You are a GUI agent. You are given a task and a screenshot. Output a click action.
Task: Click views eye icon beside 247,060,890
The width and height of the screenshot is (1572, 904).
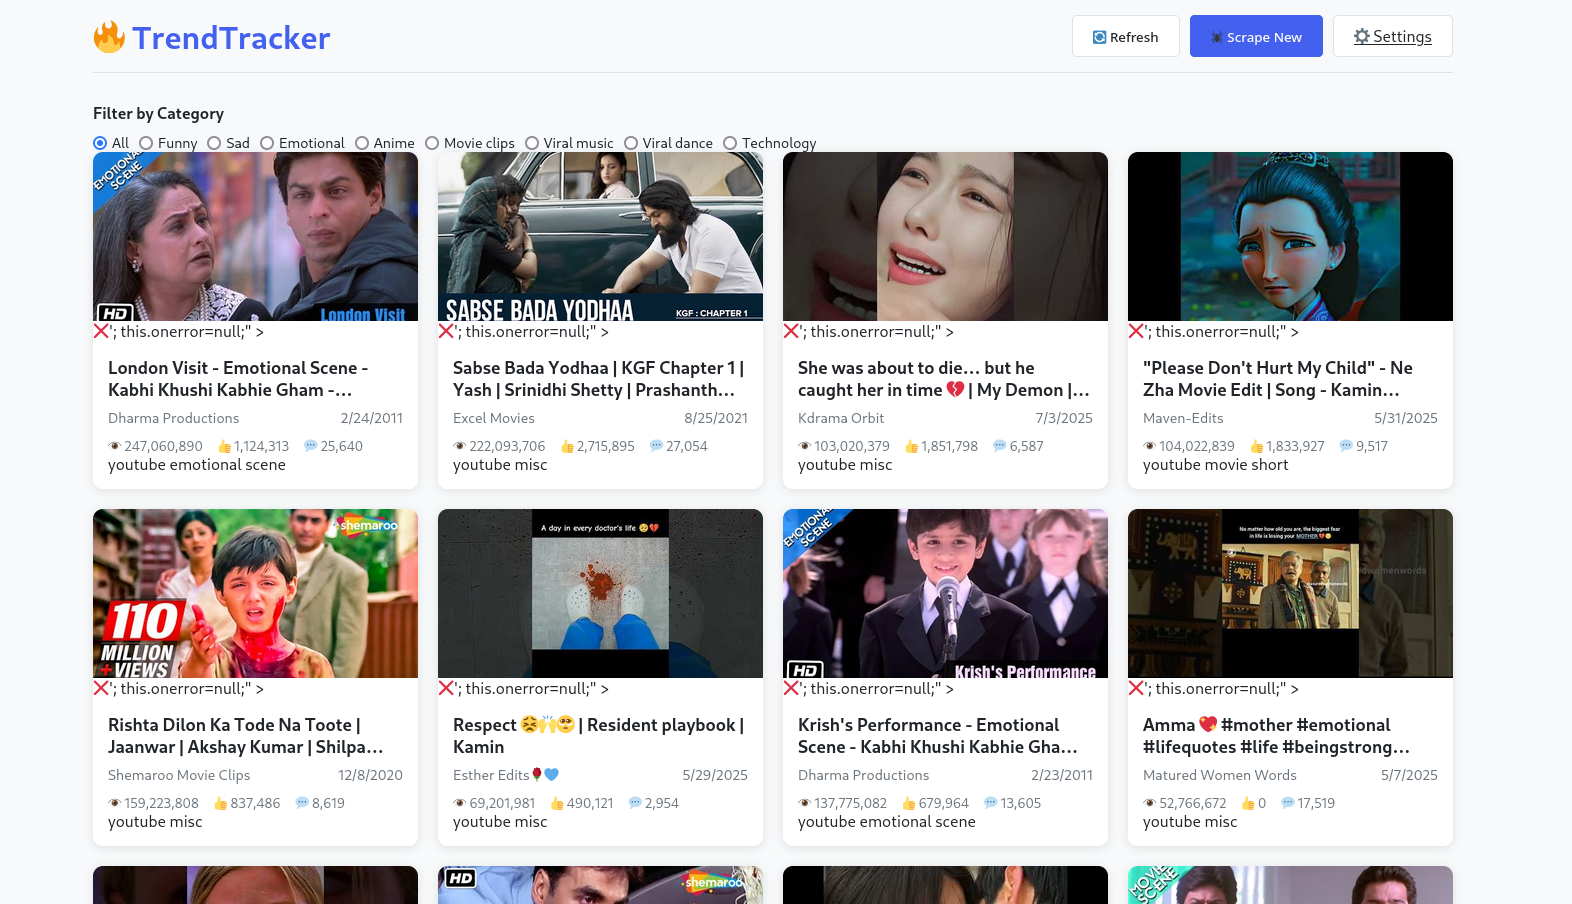pos(115,446)
